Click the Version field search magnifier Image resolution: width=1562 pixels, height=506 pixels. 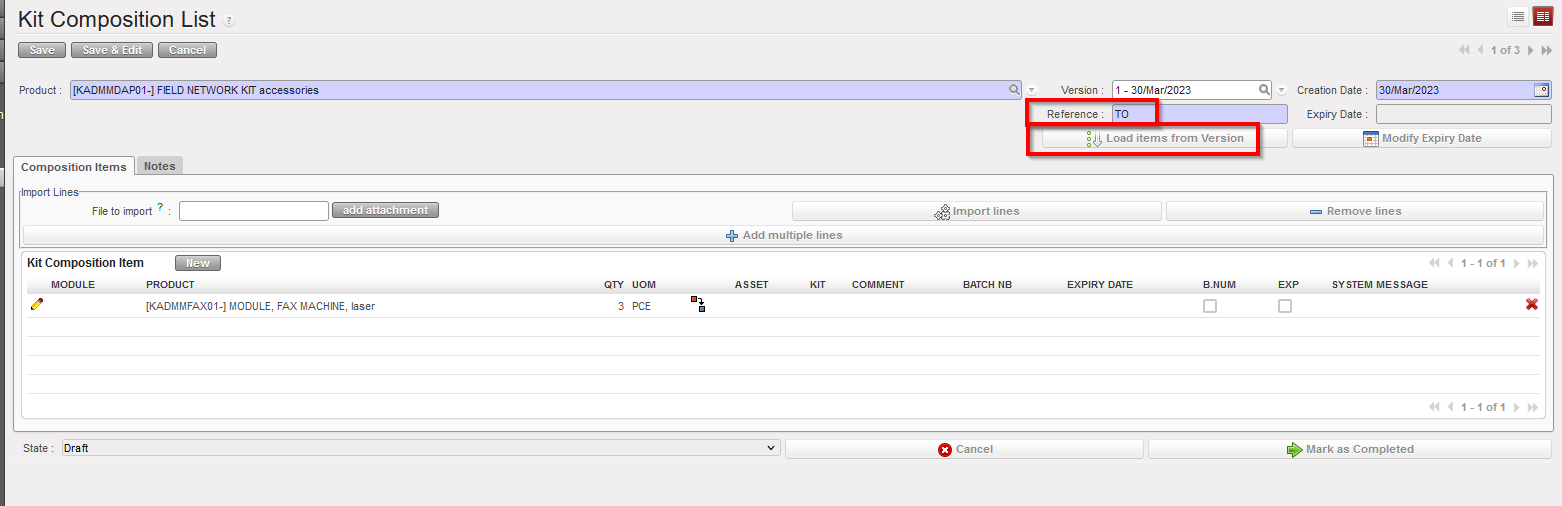pyautogui.click(x=1264, y=90)
